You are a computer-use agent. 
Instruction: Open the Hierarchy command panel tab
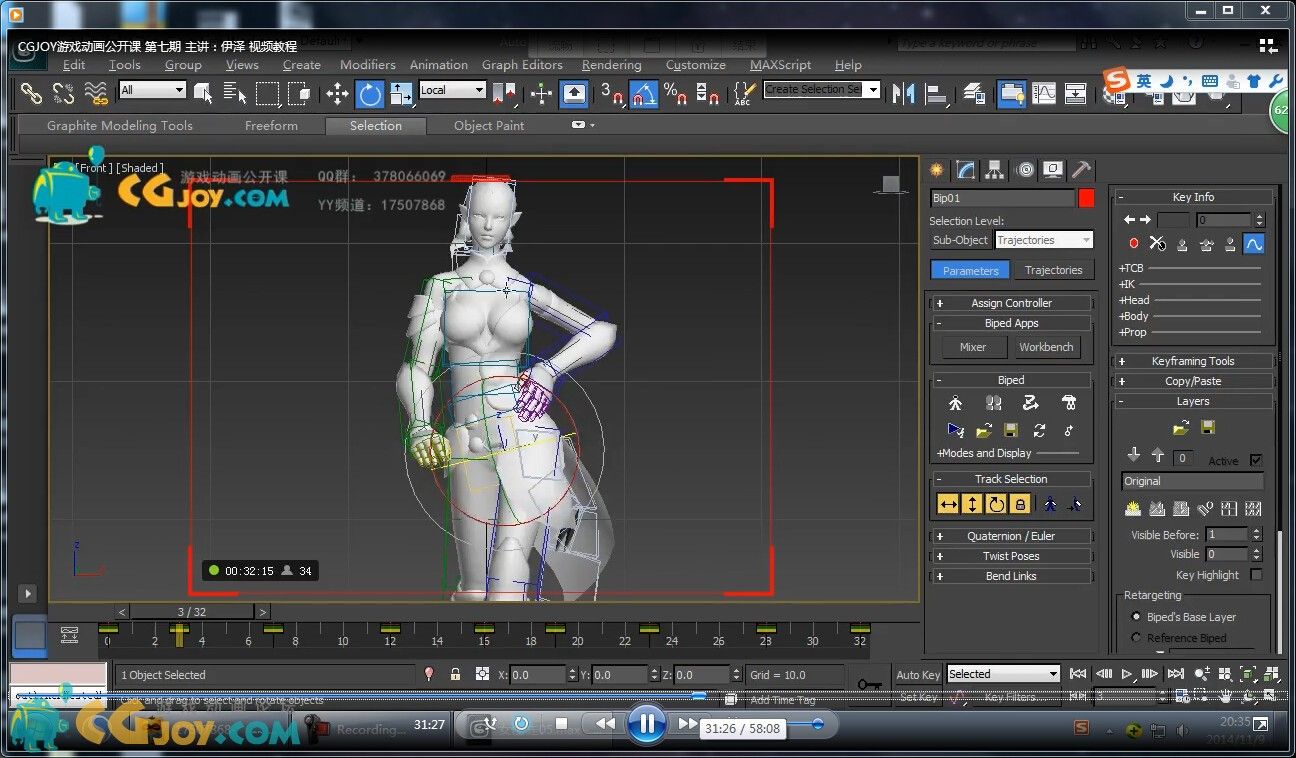click(x=994, y=170)
